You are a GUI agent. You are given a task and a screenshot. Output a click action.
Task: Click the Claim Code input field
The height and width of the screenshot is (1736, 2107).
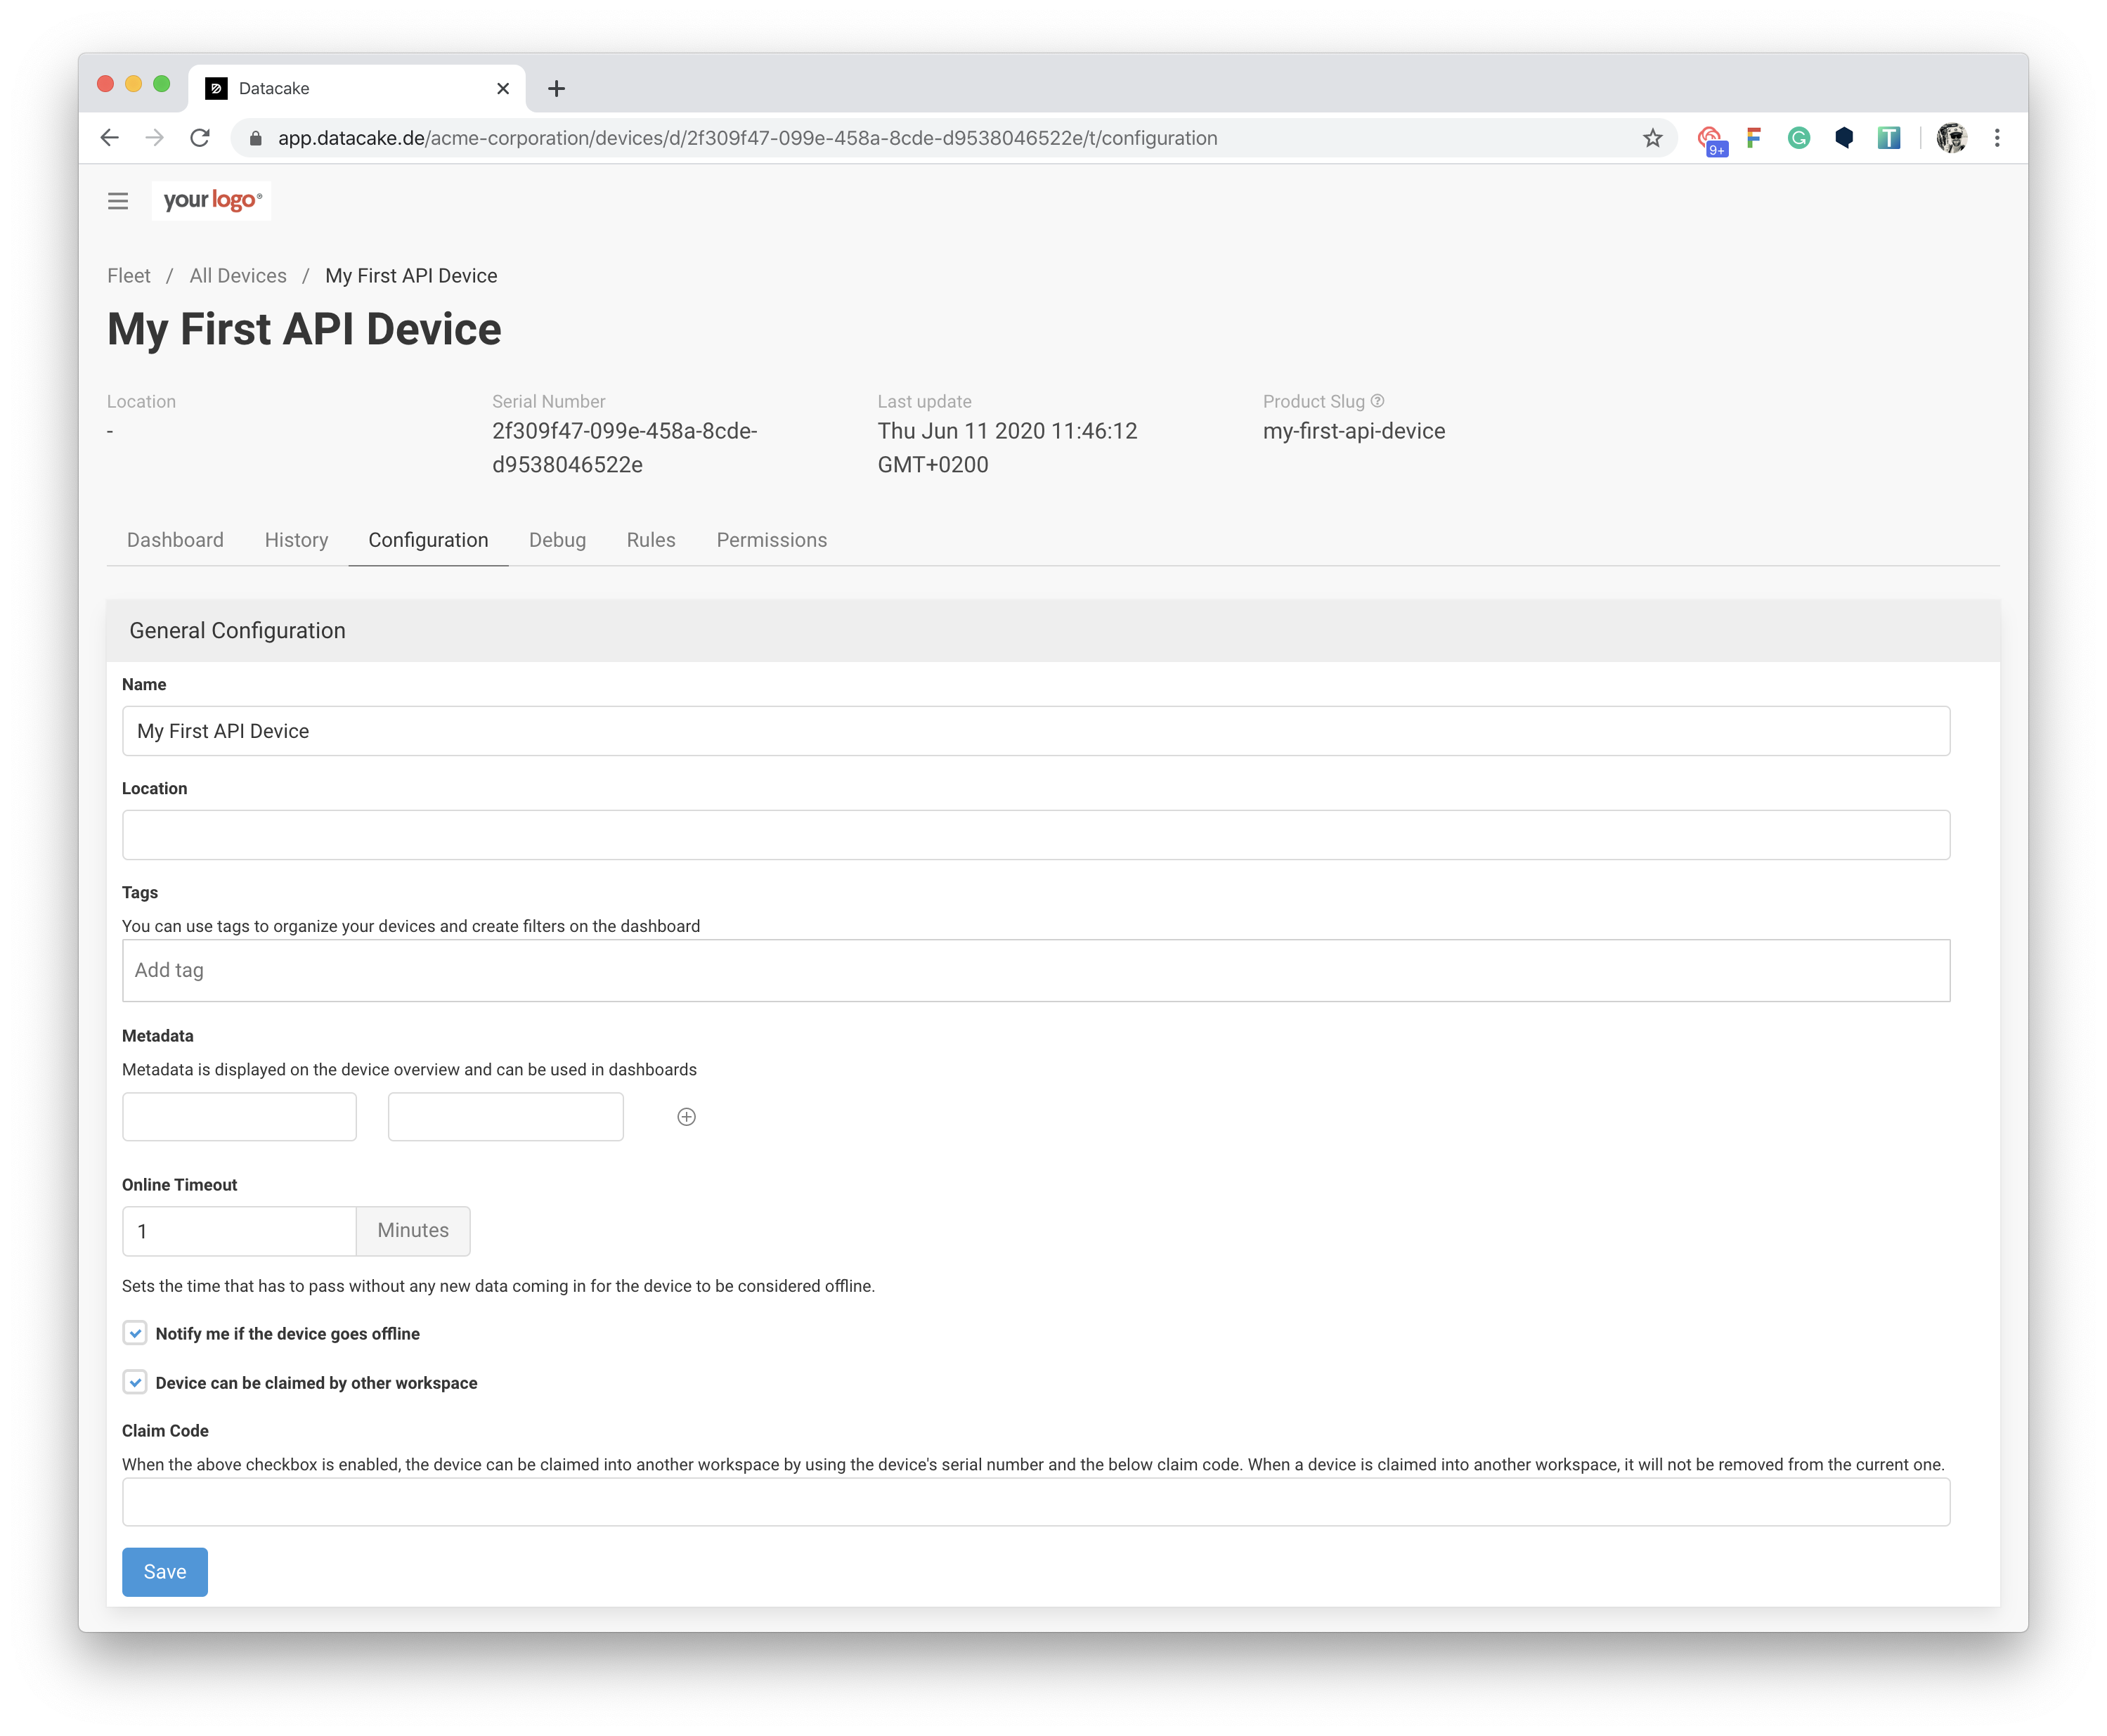tap(1036, 1502)
